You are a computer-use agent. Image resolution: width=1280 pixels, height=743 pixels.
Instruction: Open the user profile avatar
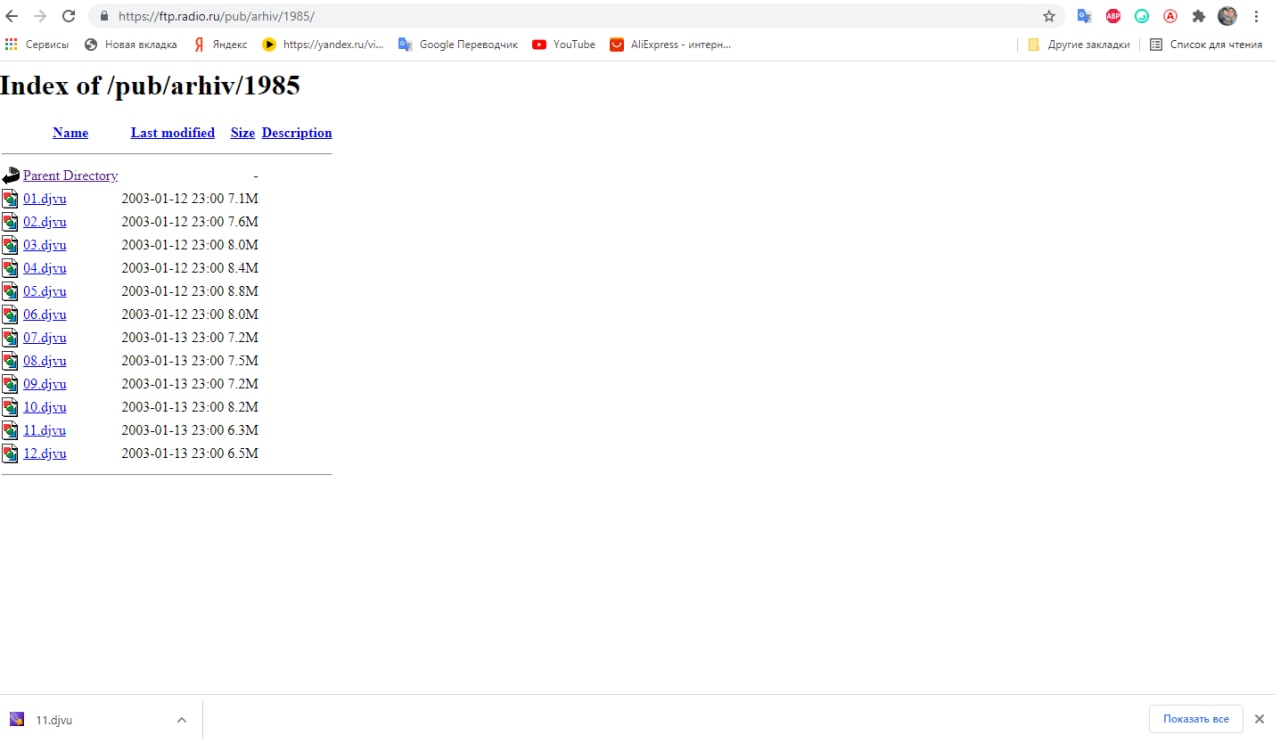point(1227,16)
